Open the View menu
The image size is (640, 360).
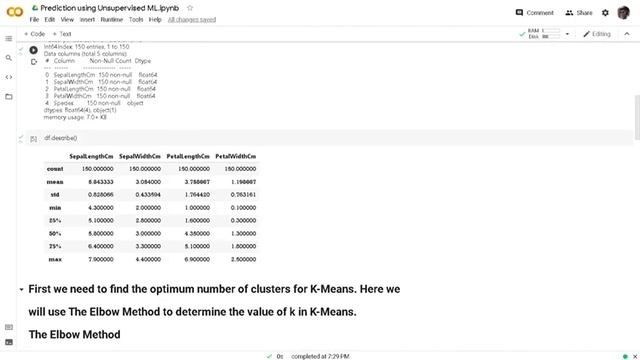(x=67, y=20)
